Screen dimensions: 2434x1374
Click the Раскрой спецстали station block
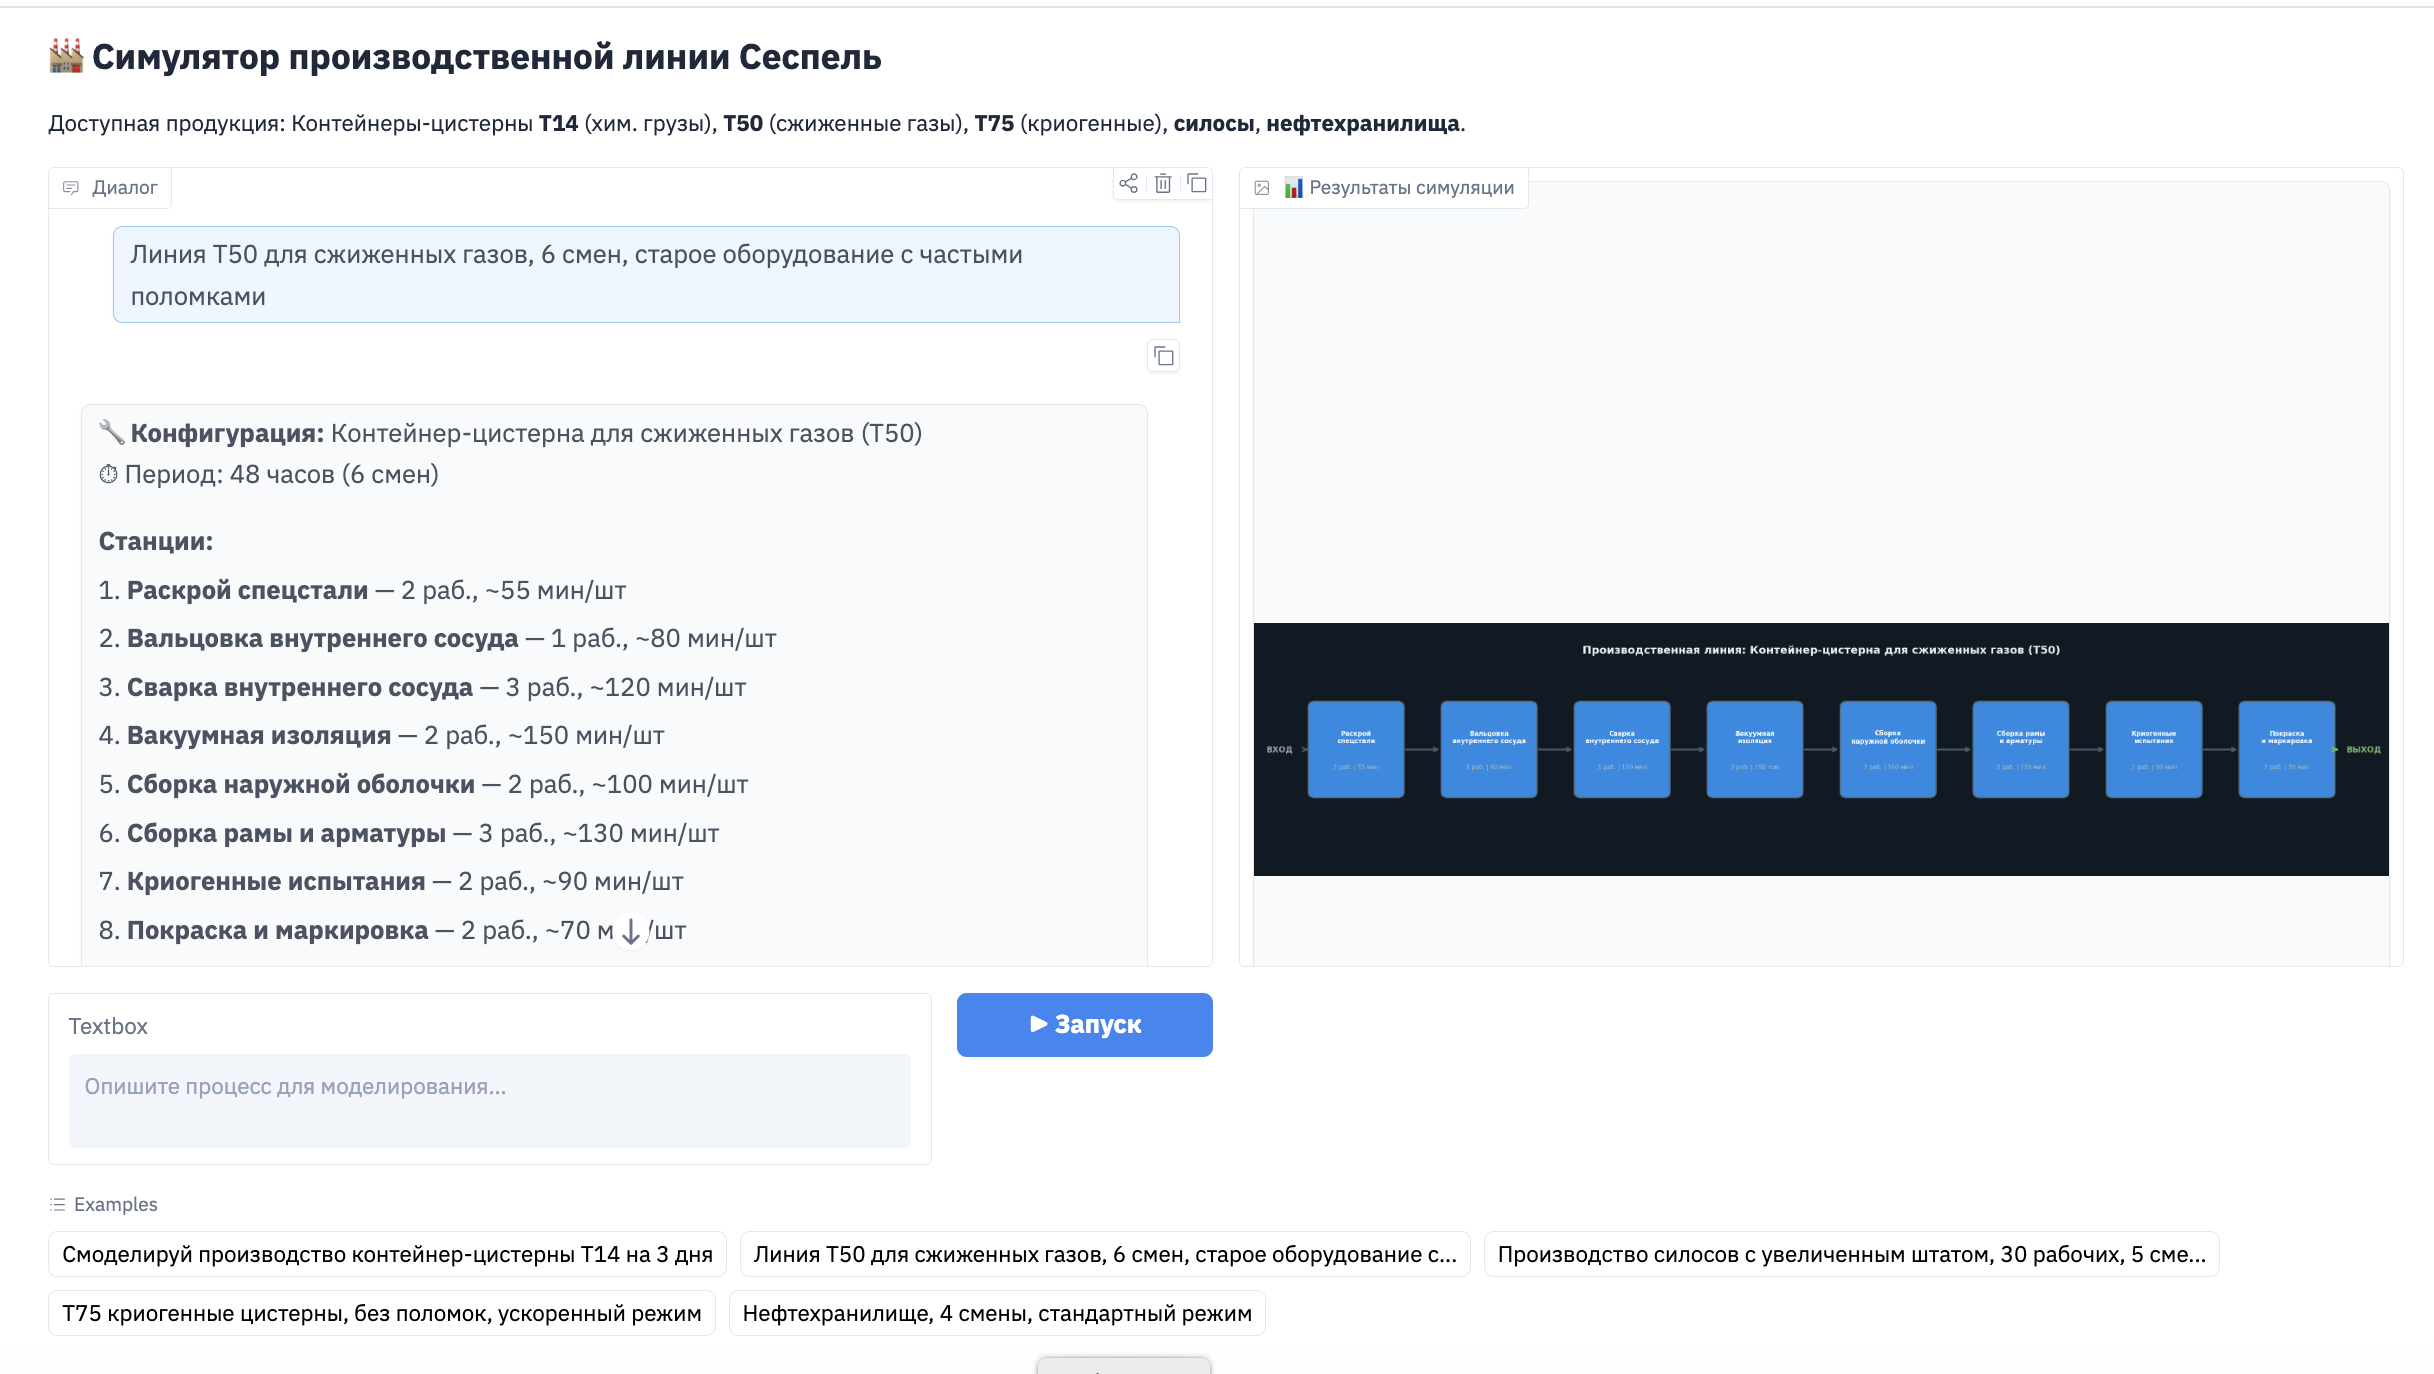point(1356,748)
